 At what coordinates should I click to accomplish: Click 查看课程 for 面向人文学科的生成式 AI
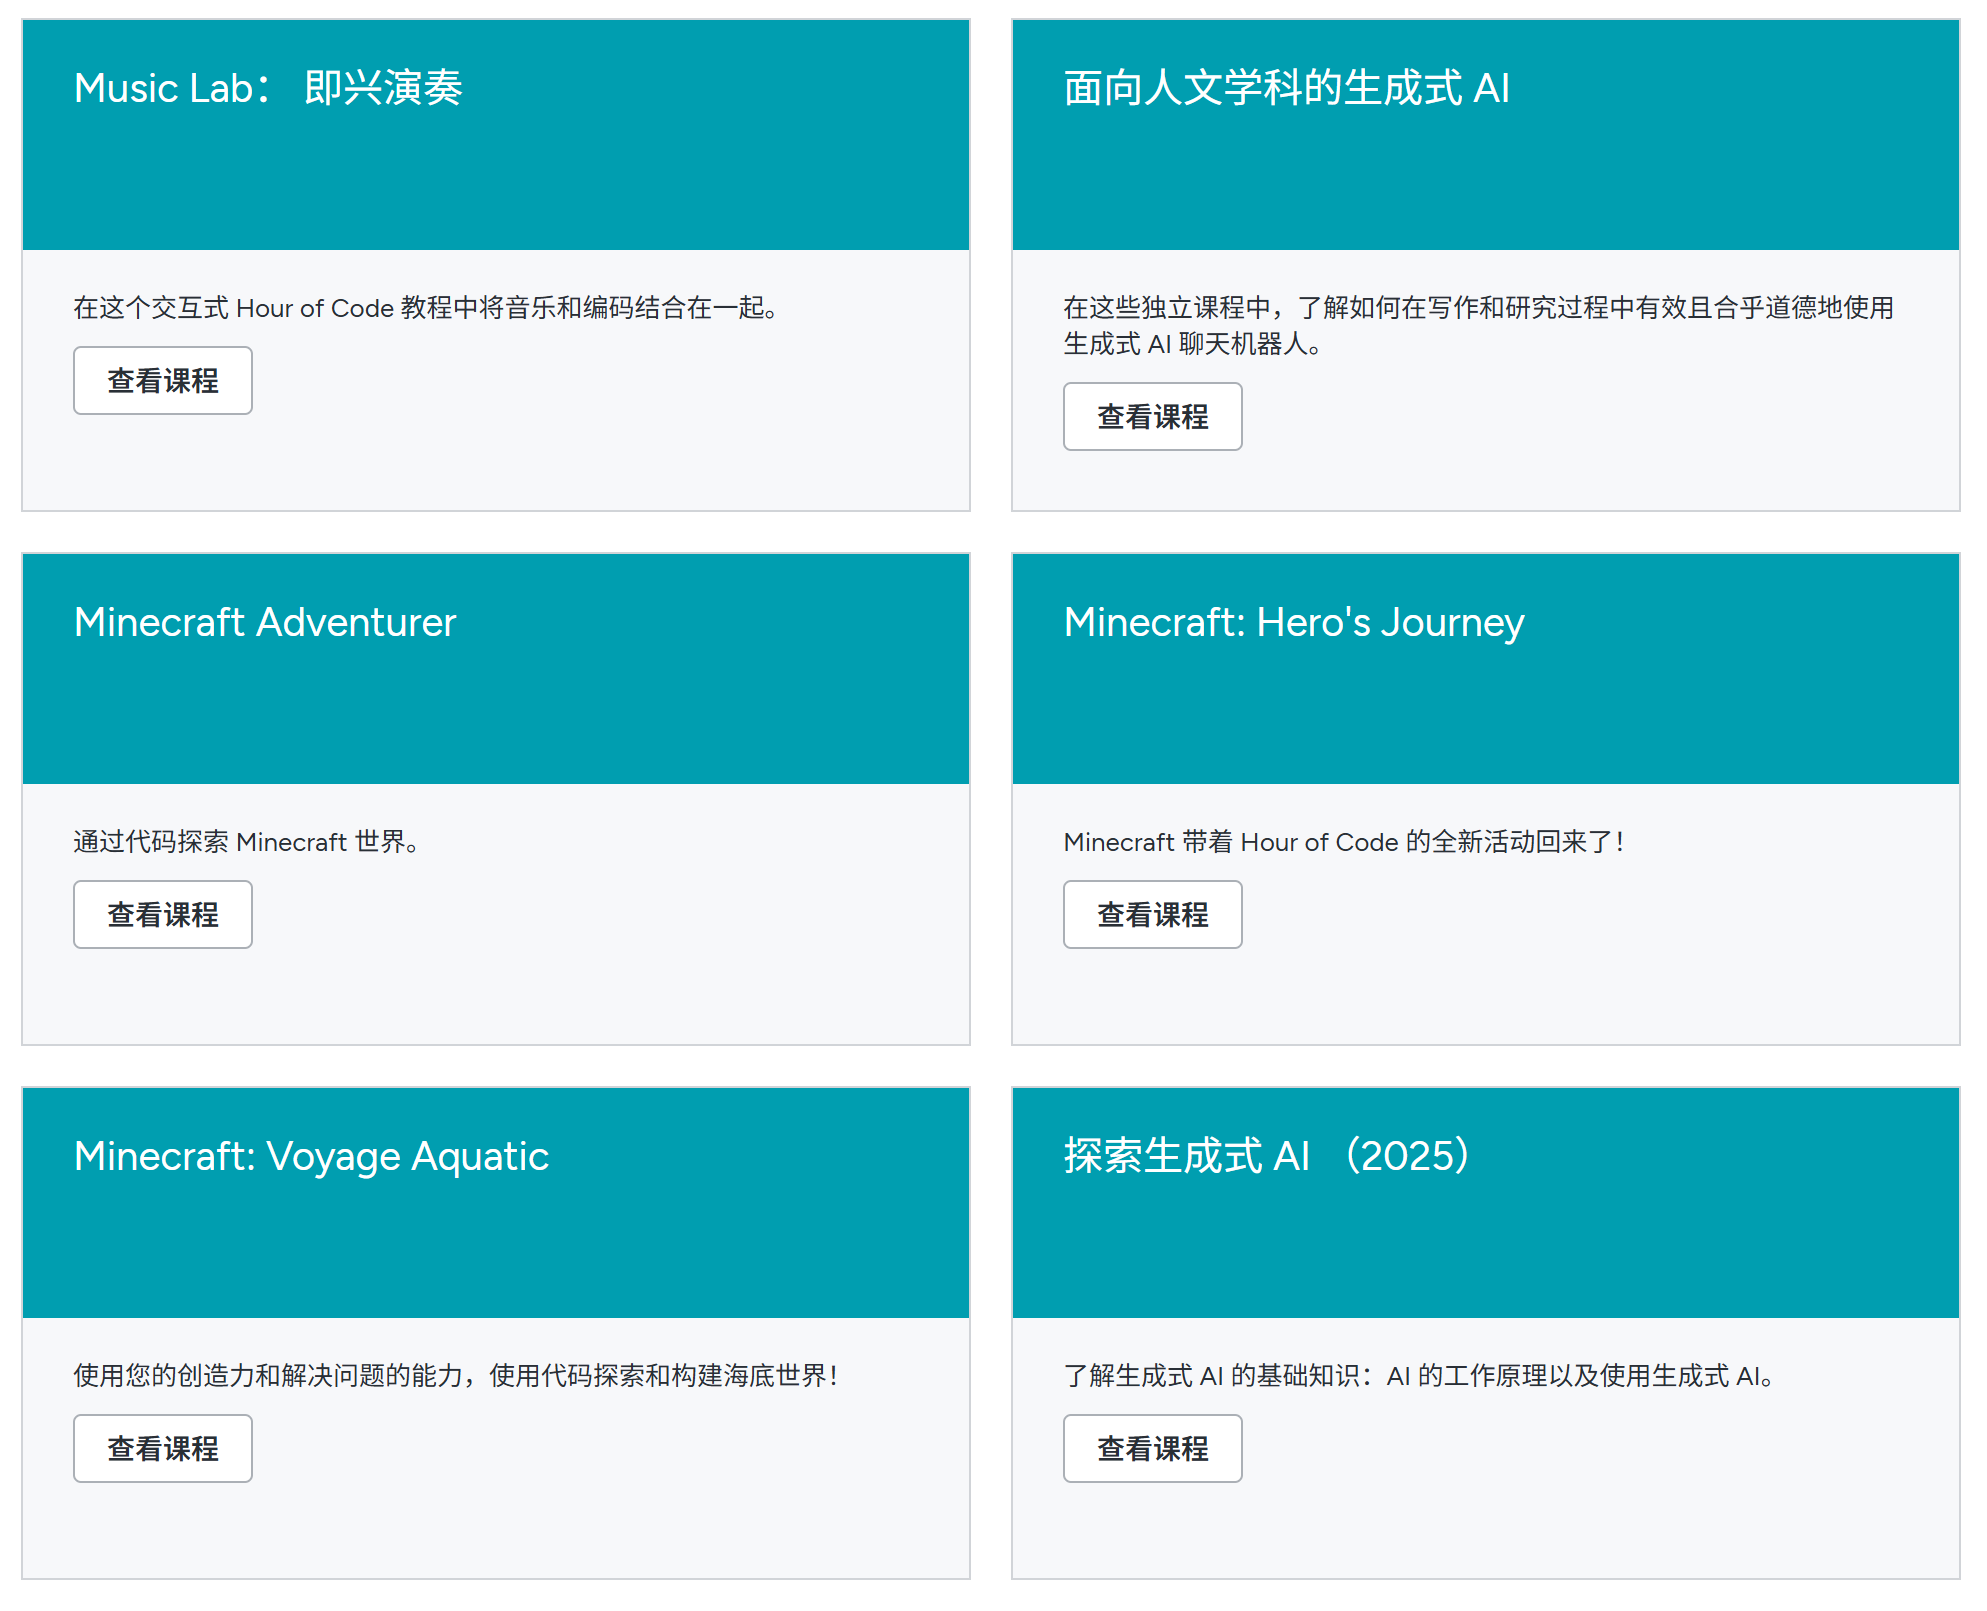coord(1152,416)
